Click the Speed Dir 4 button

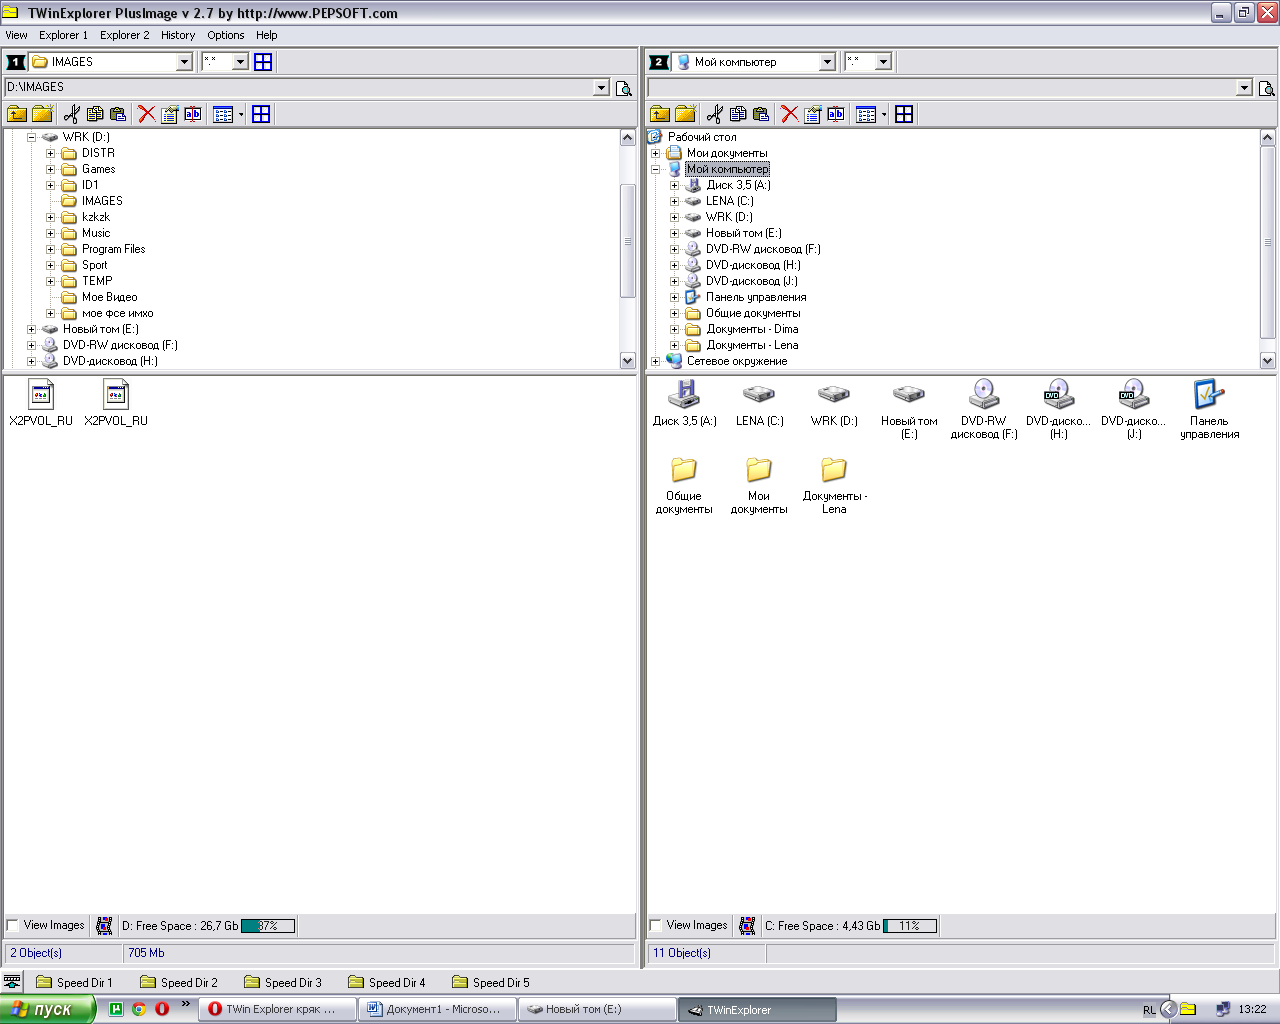[x=387, y=982]
